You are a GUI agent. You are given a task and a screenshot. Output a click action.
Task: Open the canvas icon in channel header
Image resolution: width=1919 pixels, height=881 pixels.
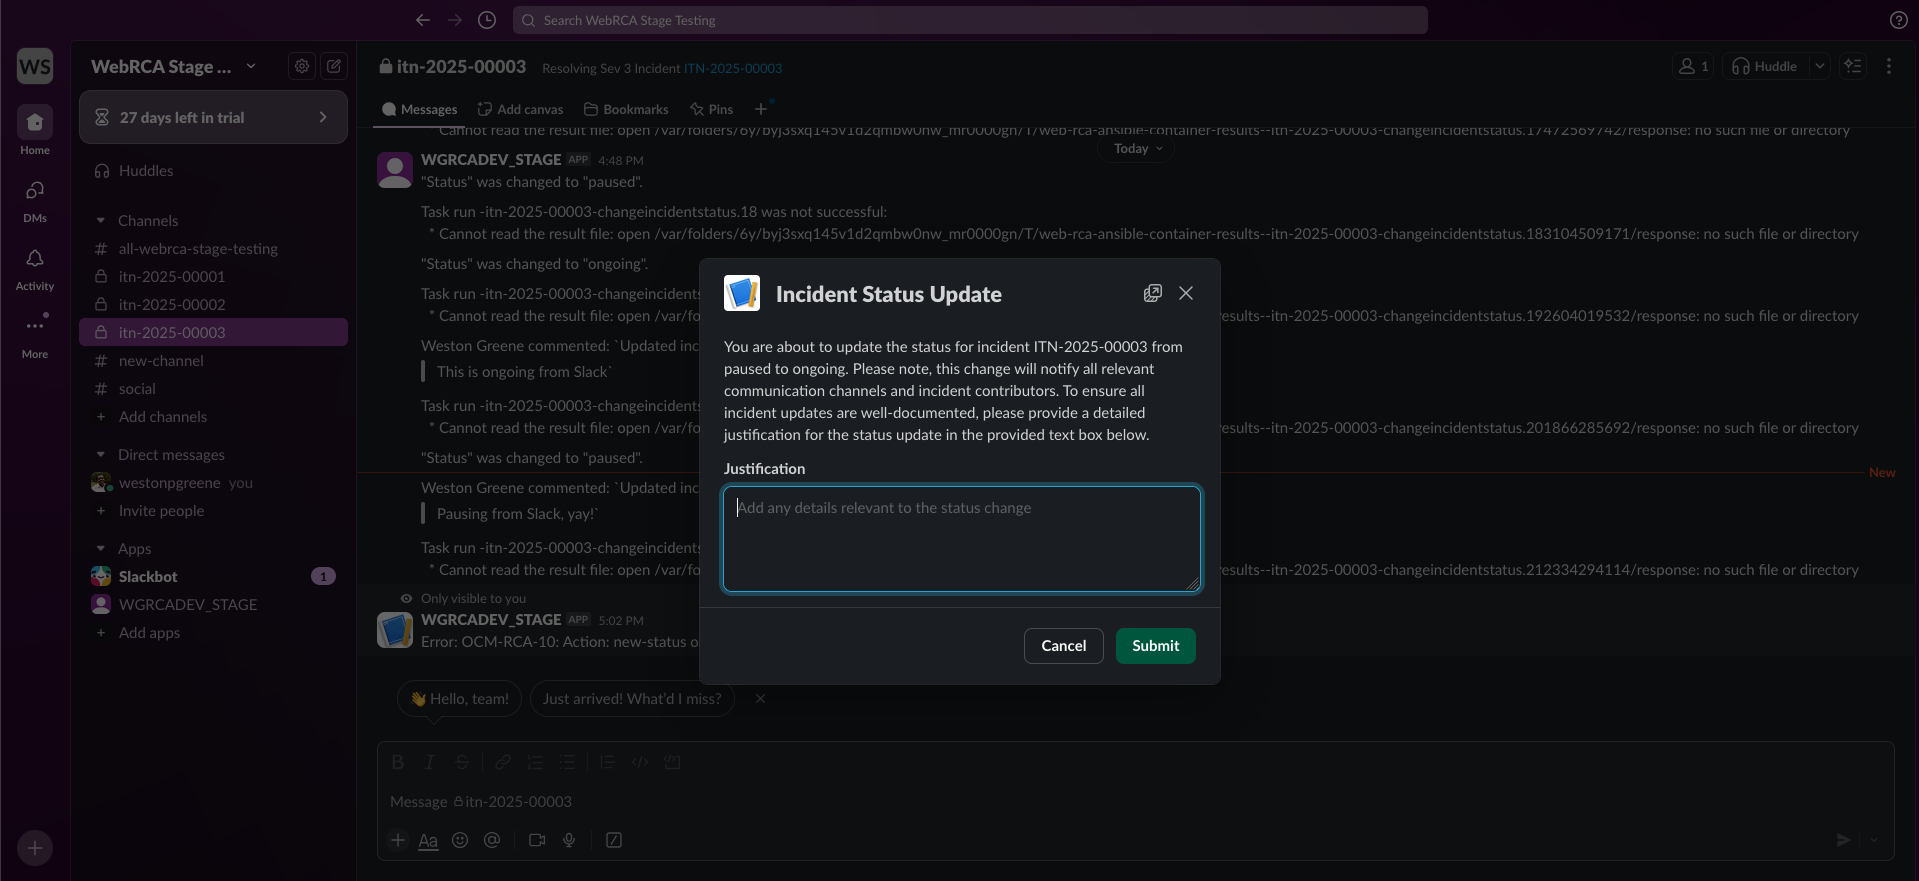tap(1853, 66)
